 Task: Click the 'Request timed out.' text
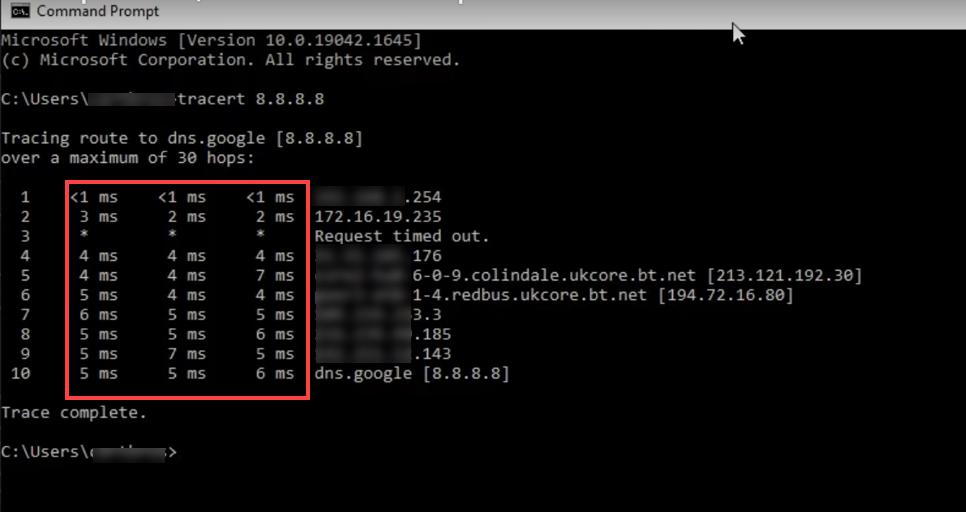[402, 236]
